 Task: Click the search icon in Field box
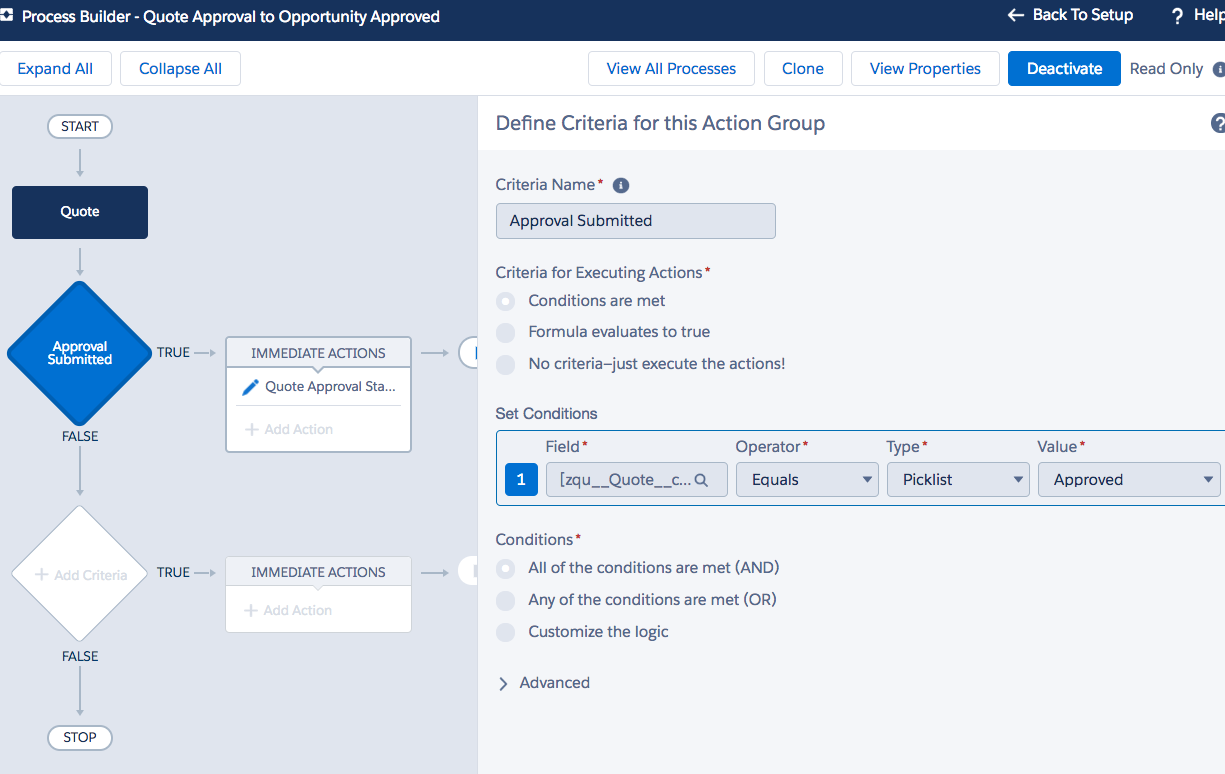click(701, 480)
